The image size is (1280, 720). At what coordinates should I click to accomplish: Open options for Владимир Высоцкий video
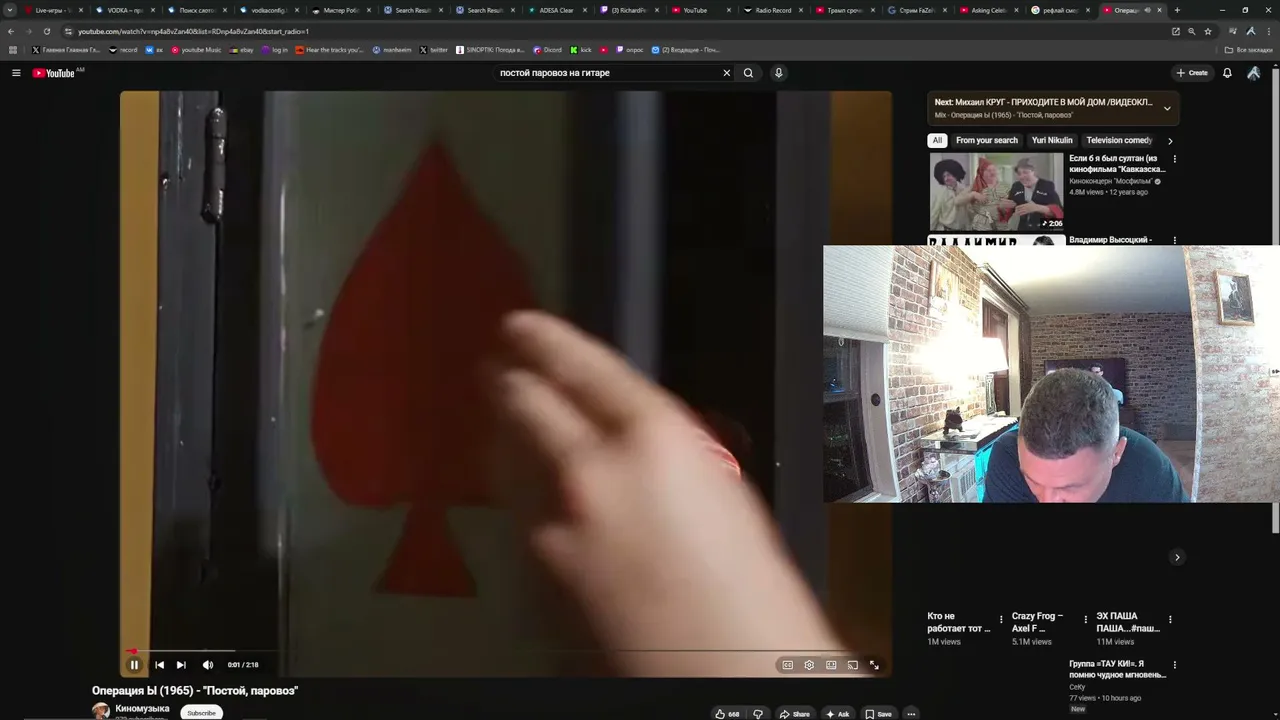1175,240
